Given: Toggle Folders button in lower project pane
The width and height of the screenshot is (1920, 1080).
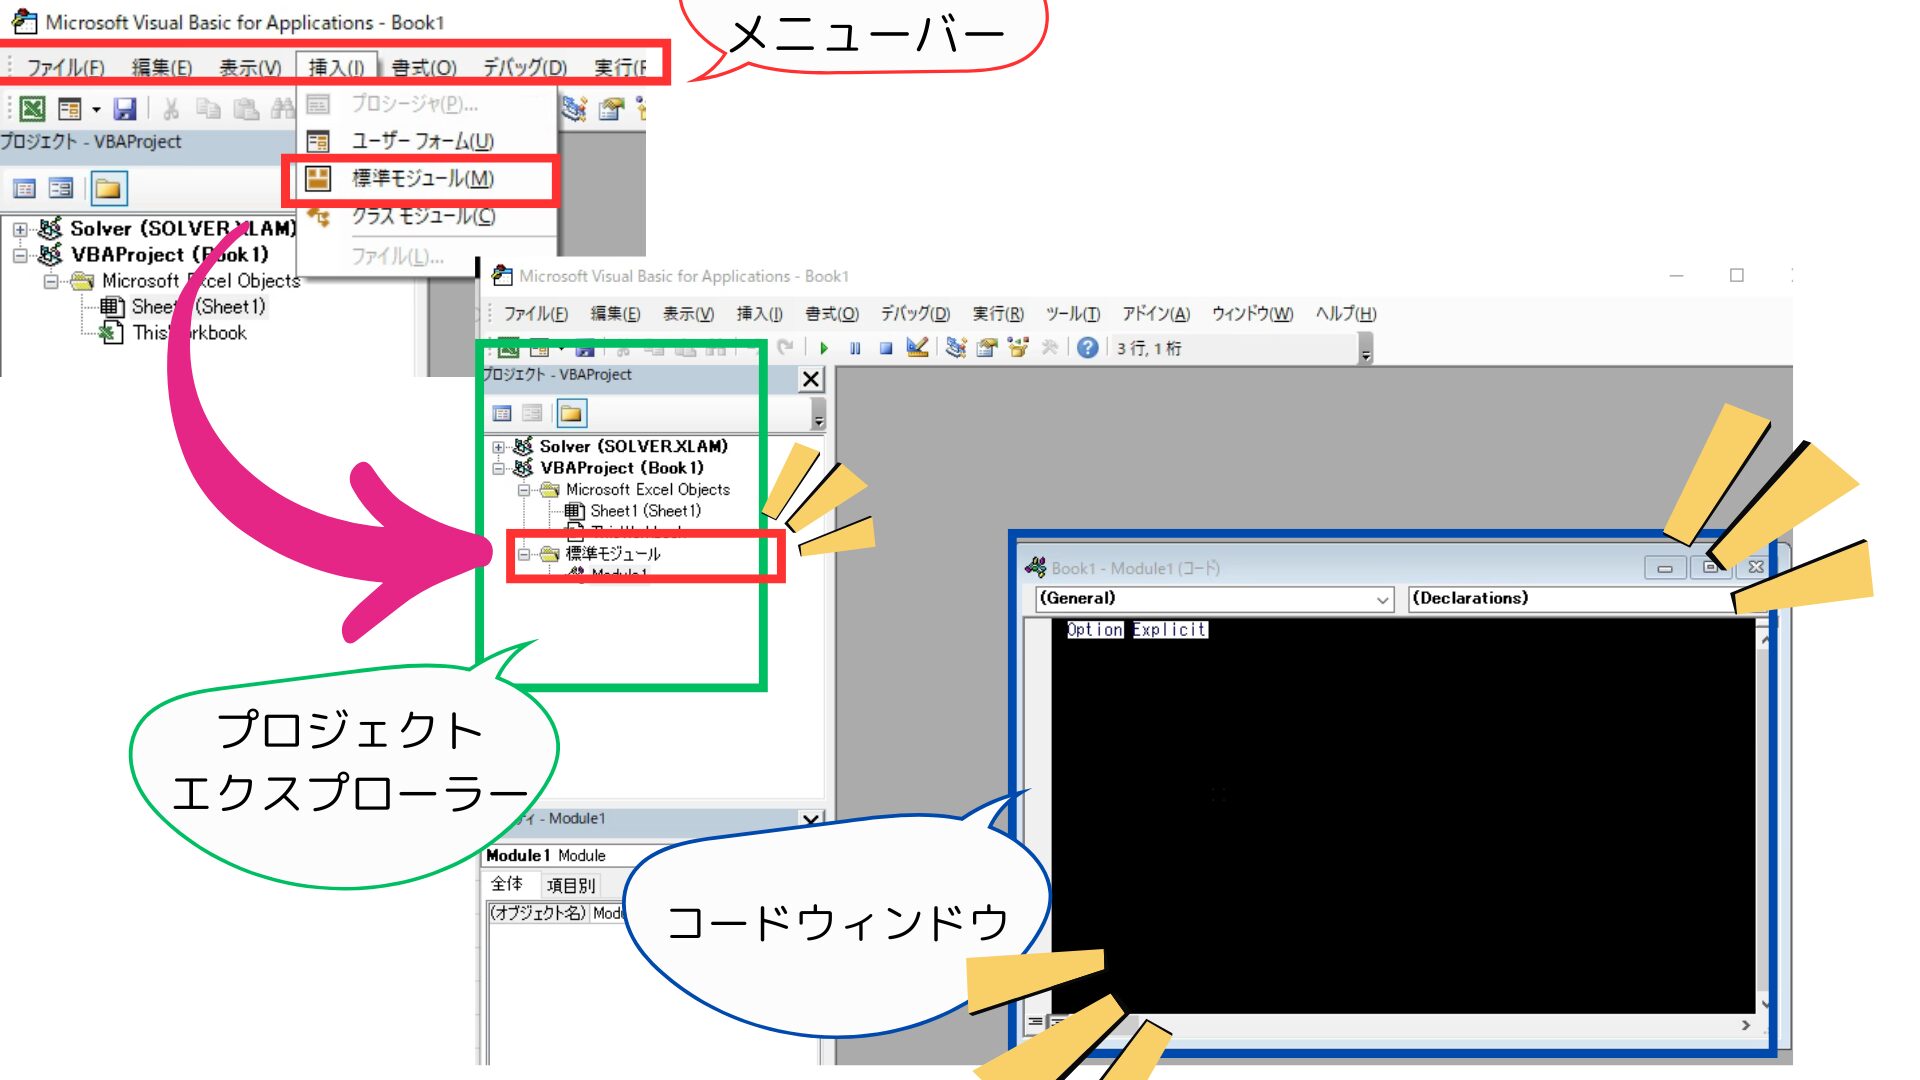Looking at the screenshot, I should coord(572,413).
